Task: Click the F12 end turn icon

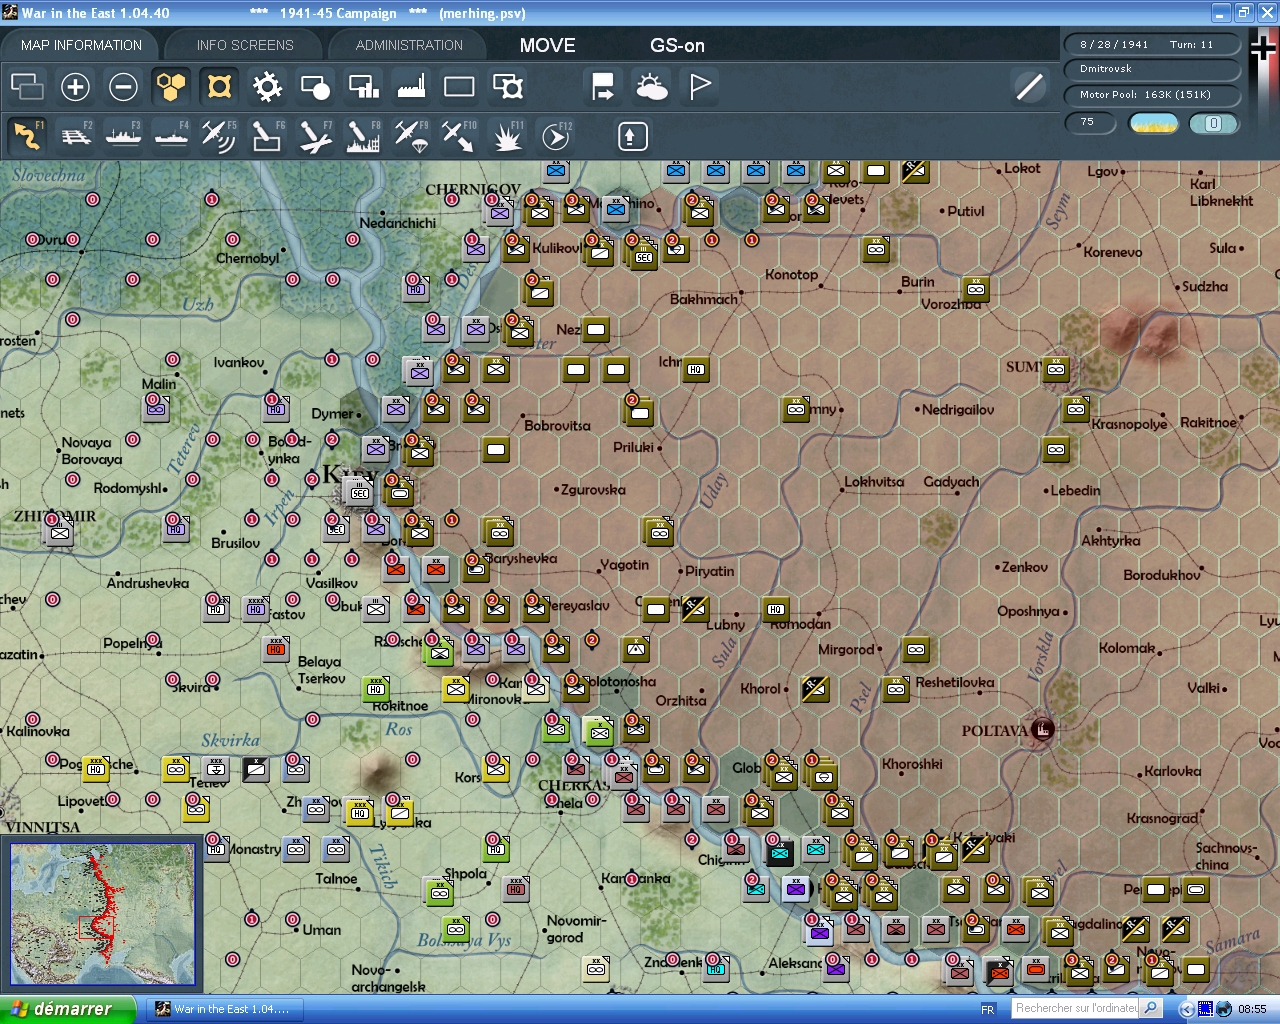Action: pos(556,136)
